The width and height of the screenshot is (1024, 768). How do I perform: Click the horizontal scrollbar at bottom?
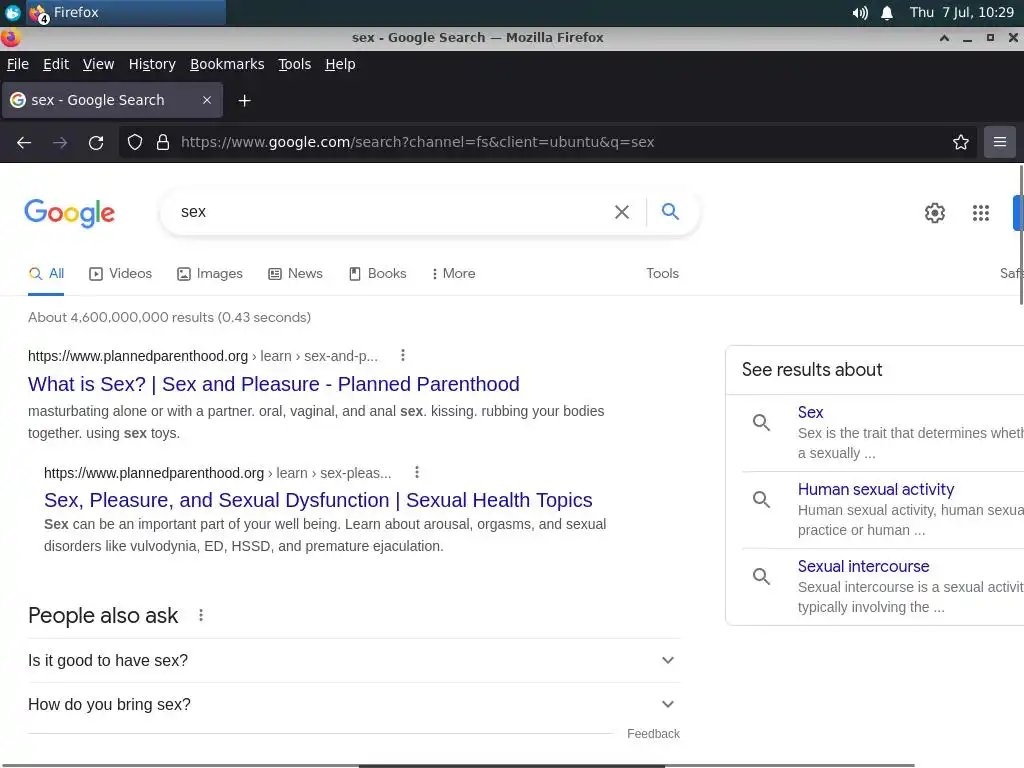coord(511,765)
